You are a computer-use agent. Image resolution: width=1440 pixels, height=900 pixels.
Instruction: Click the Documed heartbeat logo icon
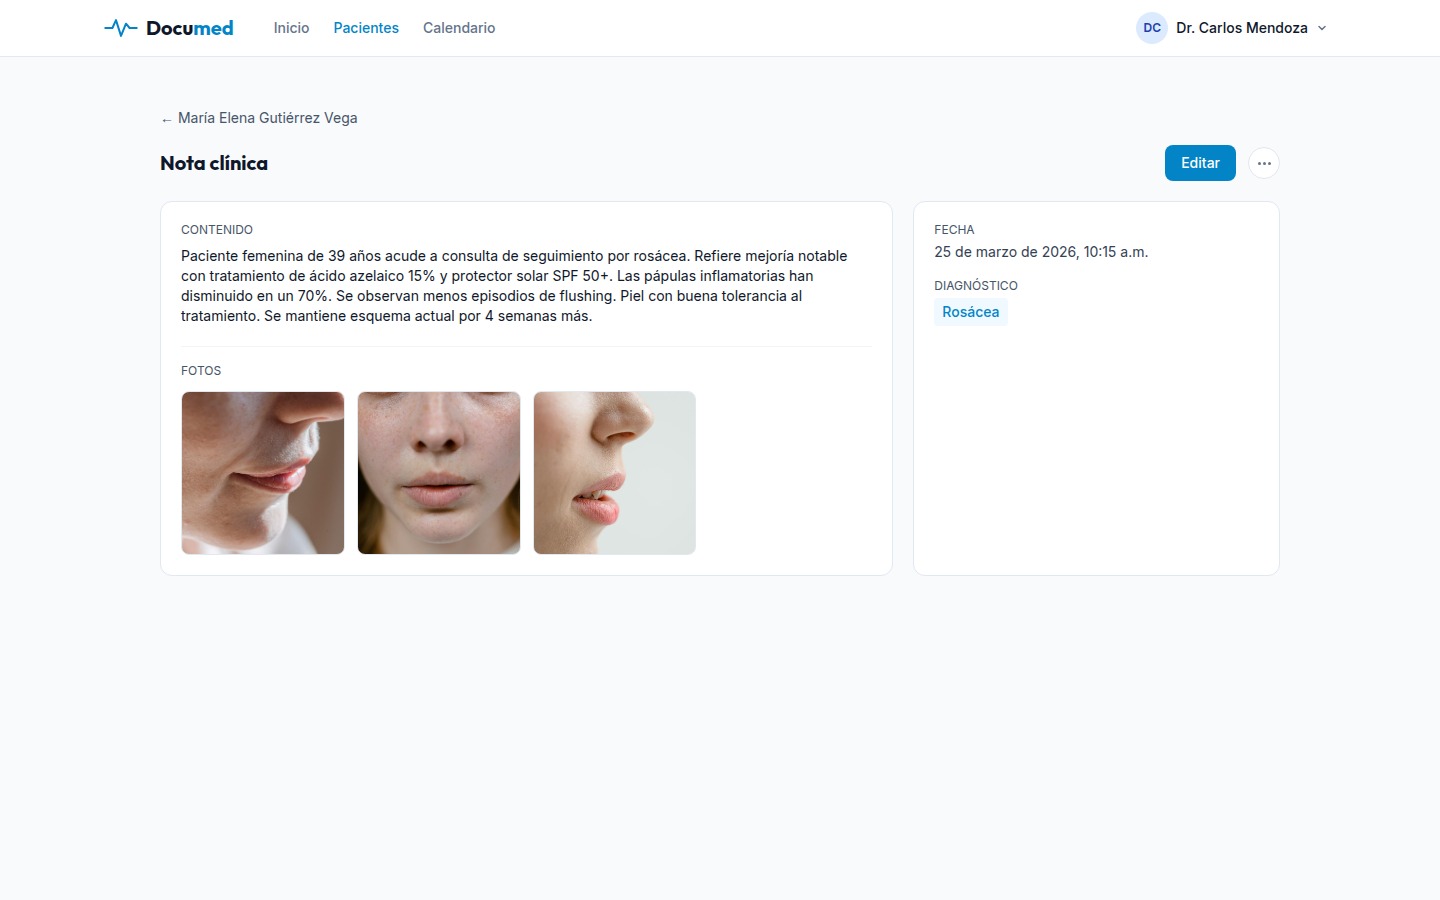coord(120,28)
